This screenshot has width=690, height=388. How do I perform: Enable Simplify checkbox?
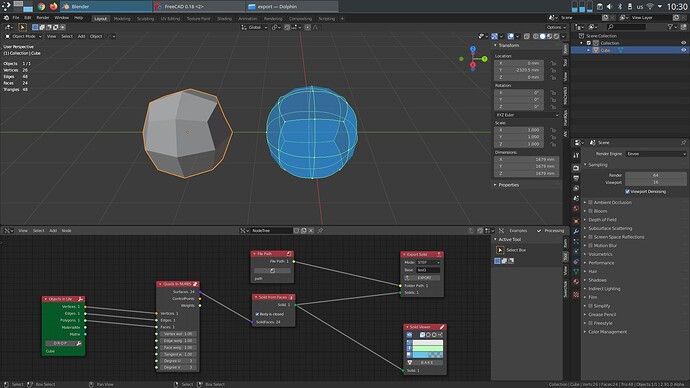pyautogui.click(x=591, y=306)
